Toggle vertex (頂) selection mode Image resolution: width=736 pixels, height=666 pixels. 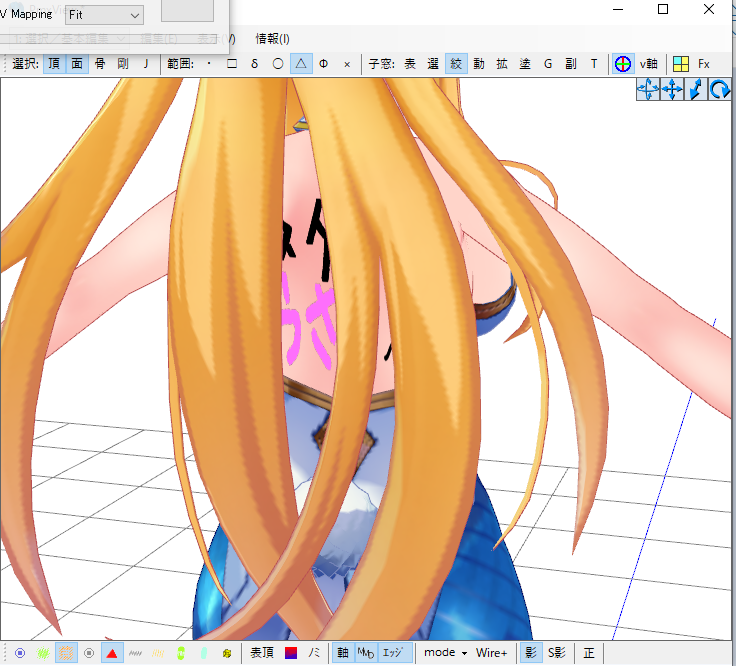click(x=54, y=64)
